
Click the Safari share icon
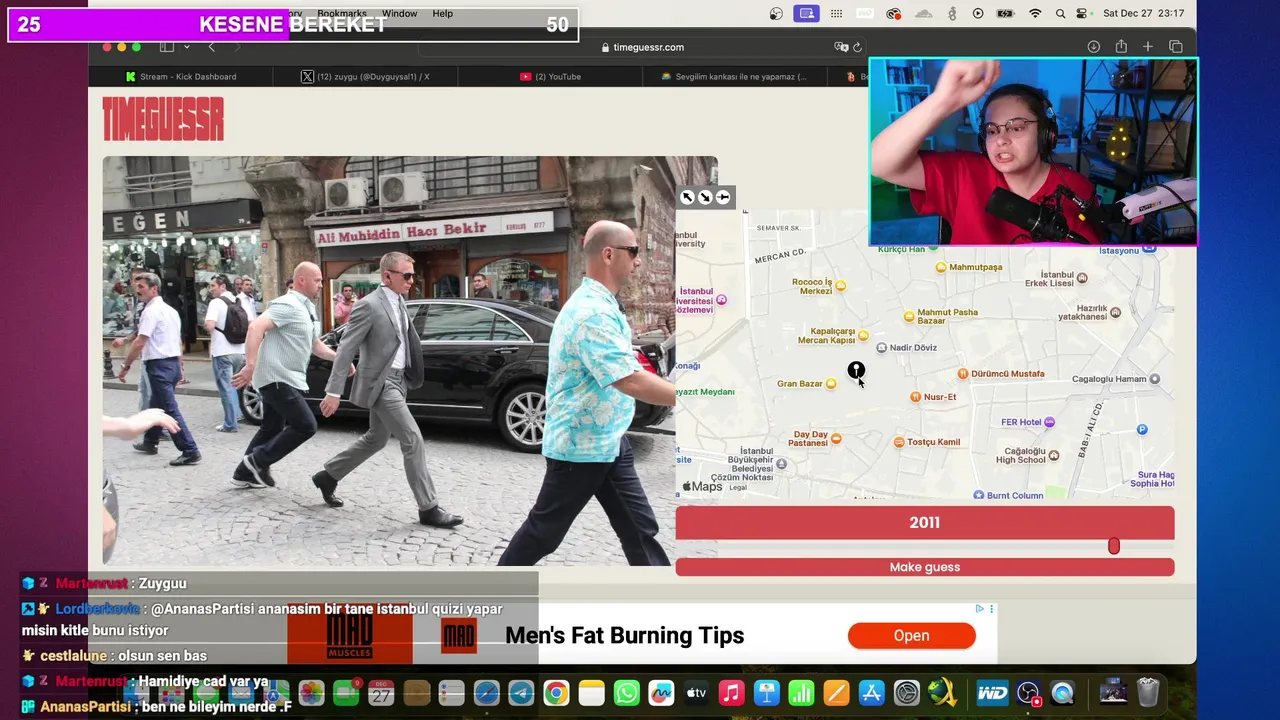pyautogui.click(x=1121, y=47)
